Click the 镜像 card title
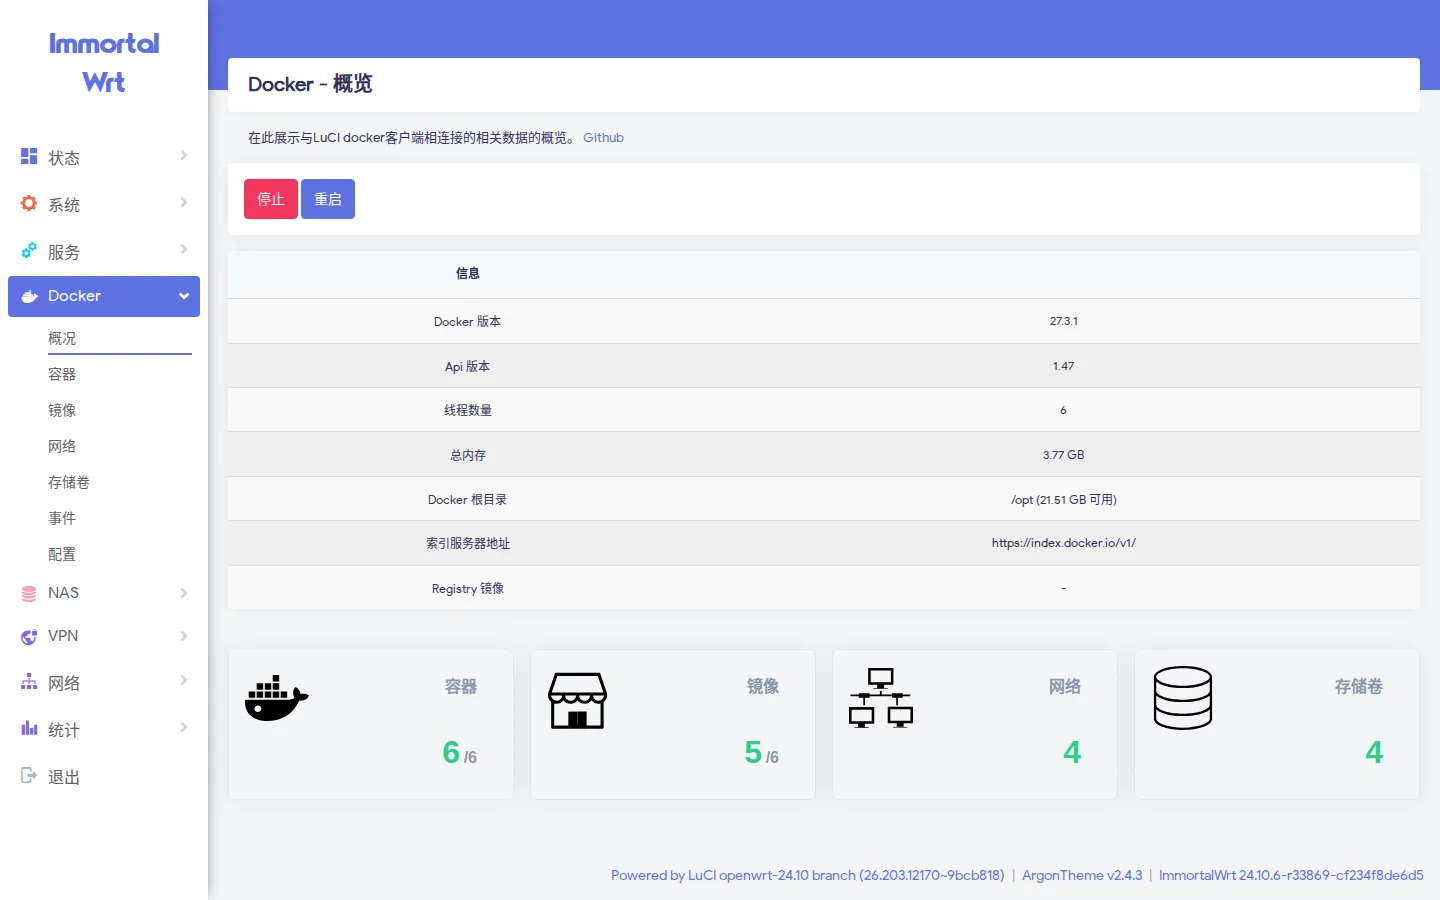Screen dimensions: 1440x900 tap(763, 686)
